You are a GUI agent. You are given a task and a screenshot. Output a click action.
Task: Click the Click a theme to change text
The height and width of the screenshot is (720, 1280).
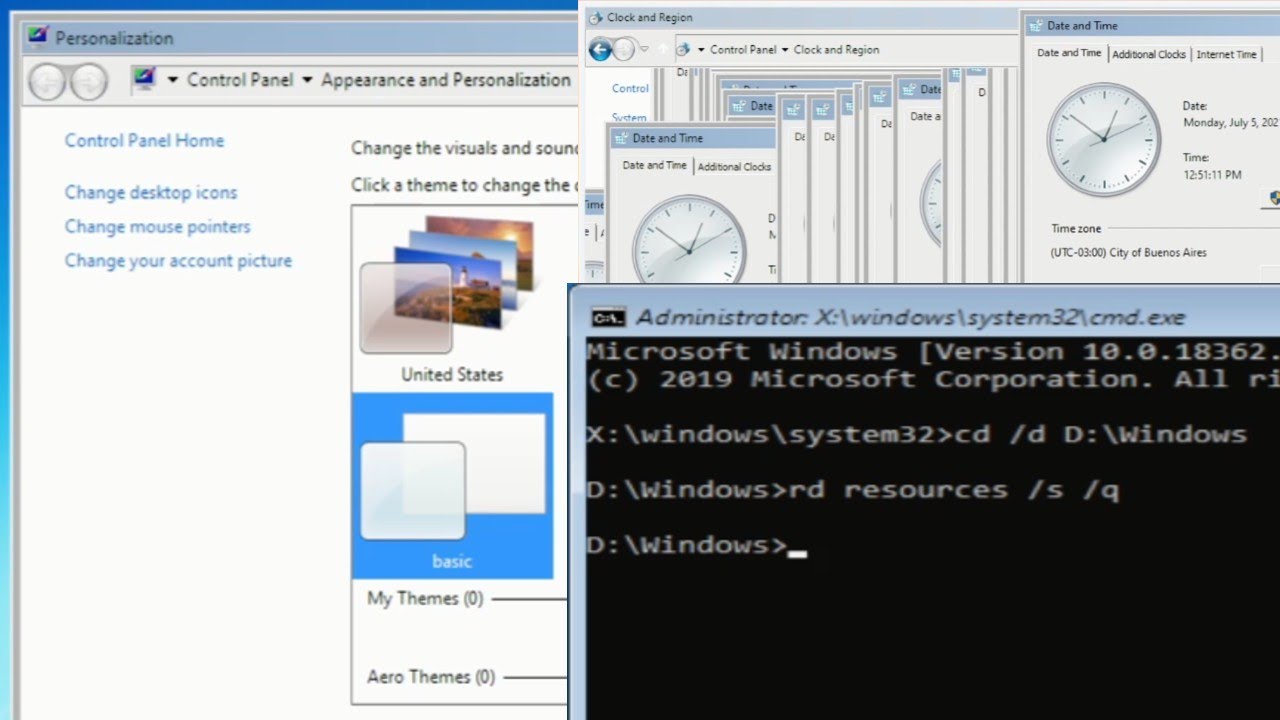click(x=465, y=185)
